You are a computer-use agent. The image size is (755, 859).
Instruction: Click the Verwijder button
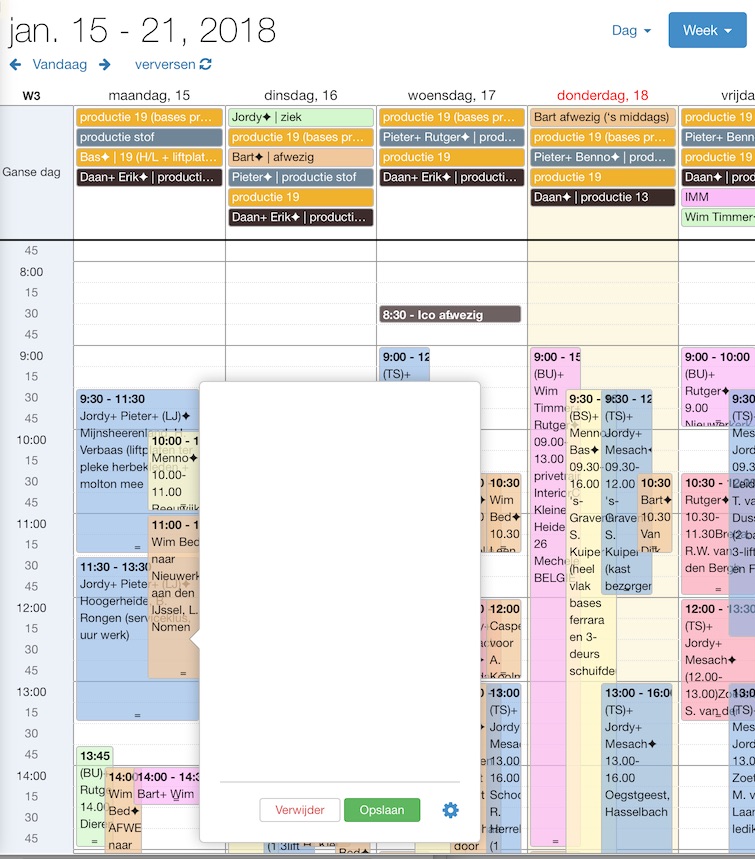300,810
